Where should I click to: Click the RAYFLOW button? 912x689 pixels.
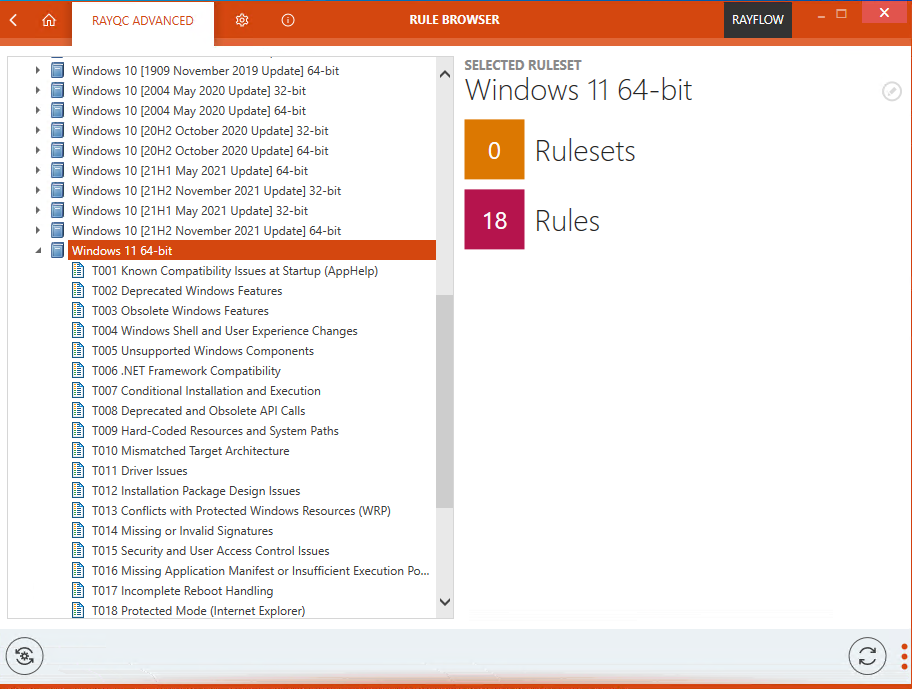[757, 20]
